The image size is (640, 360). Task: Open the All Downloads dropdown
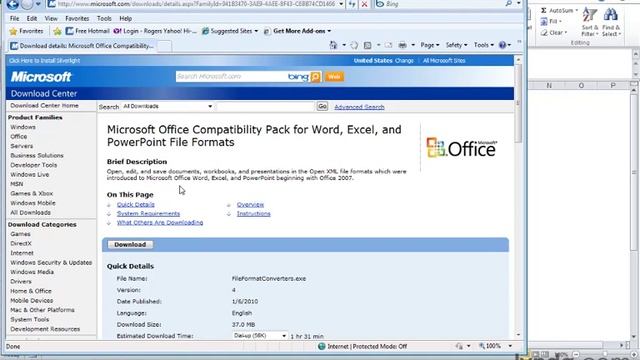pos(167,106)
